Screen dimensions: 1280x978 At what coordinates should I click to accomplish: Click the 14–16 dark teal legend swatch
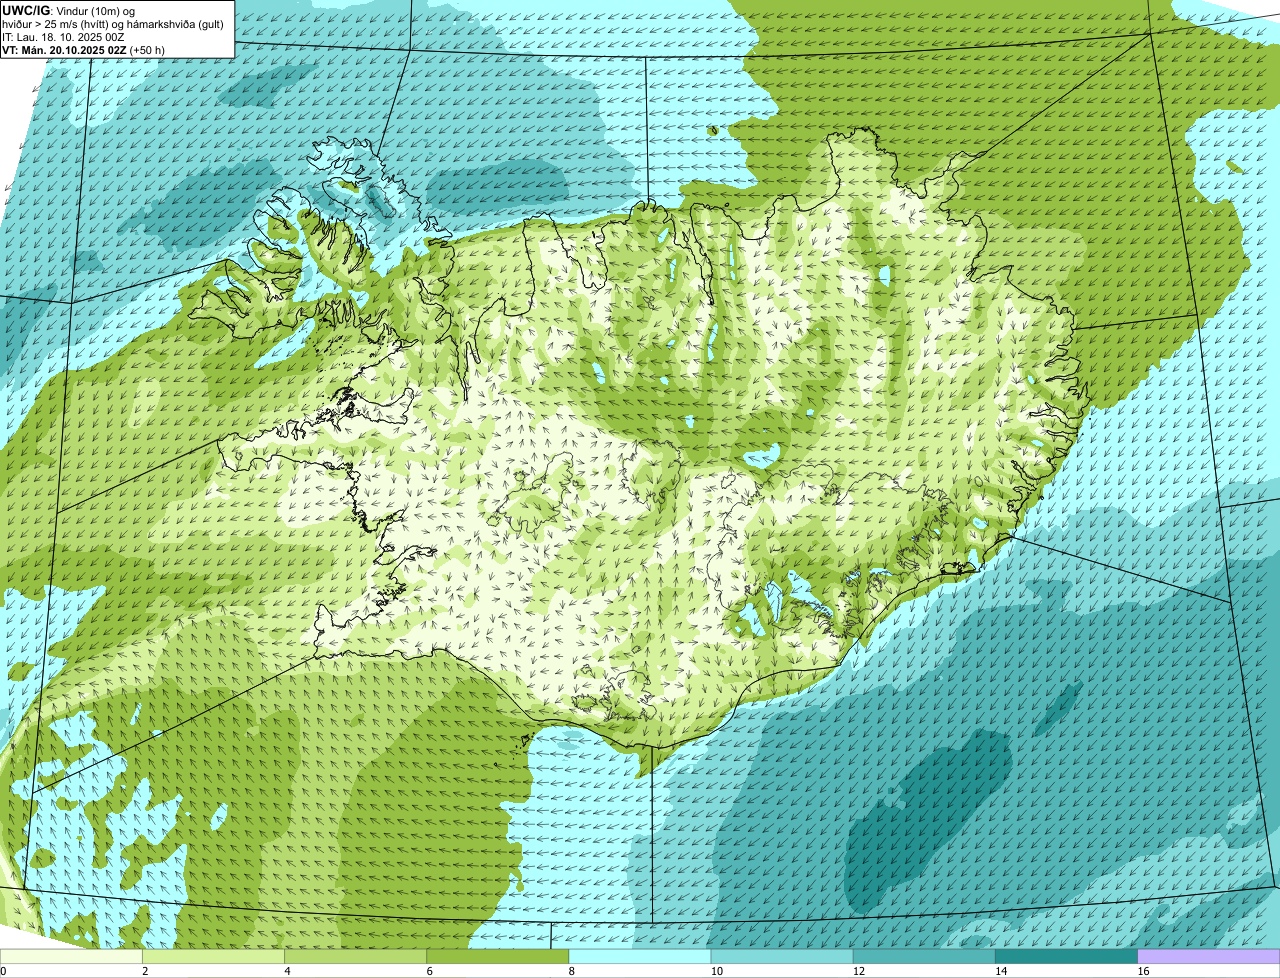pyautogui.click(x=1066, y=957)
